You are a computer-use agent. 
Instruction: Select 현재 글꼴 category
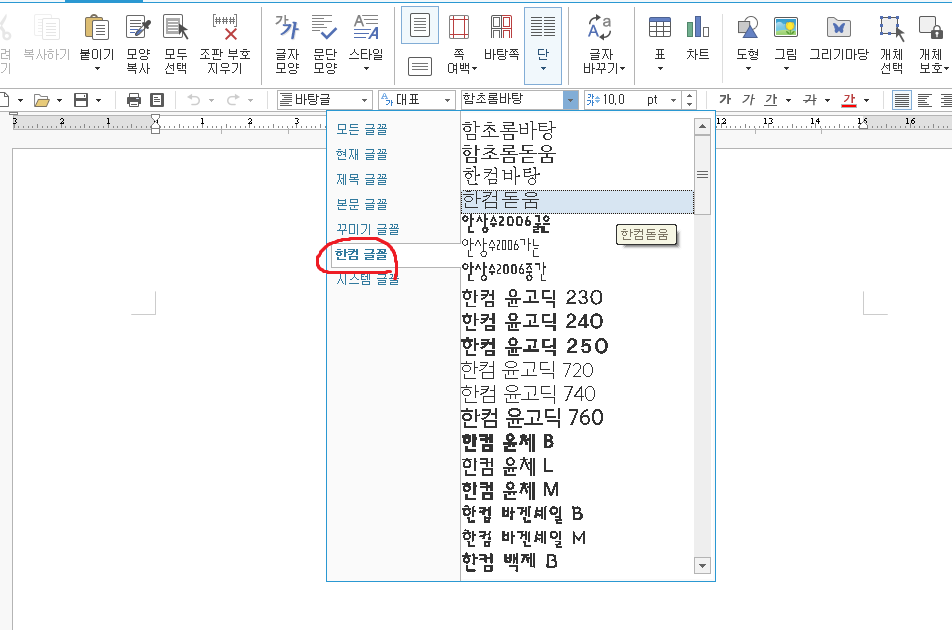point(362,154)
